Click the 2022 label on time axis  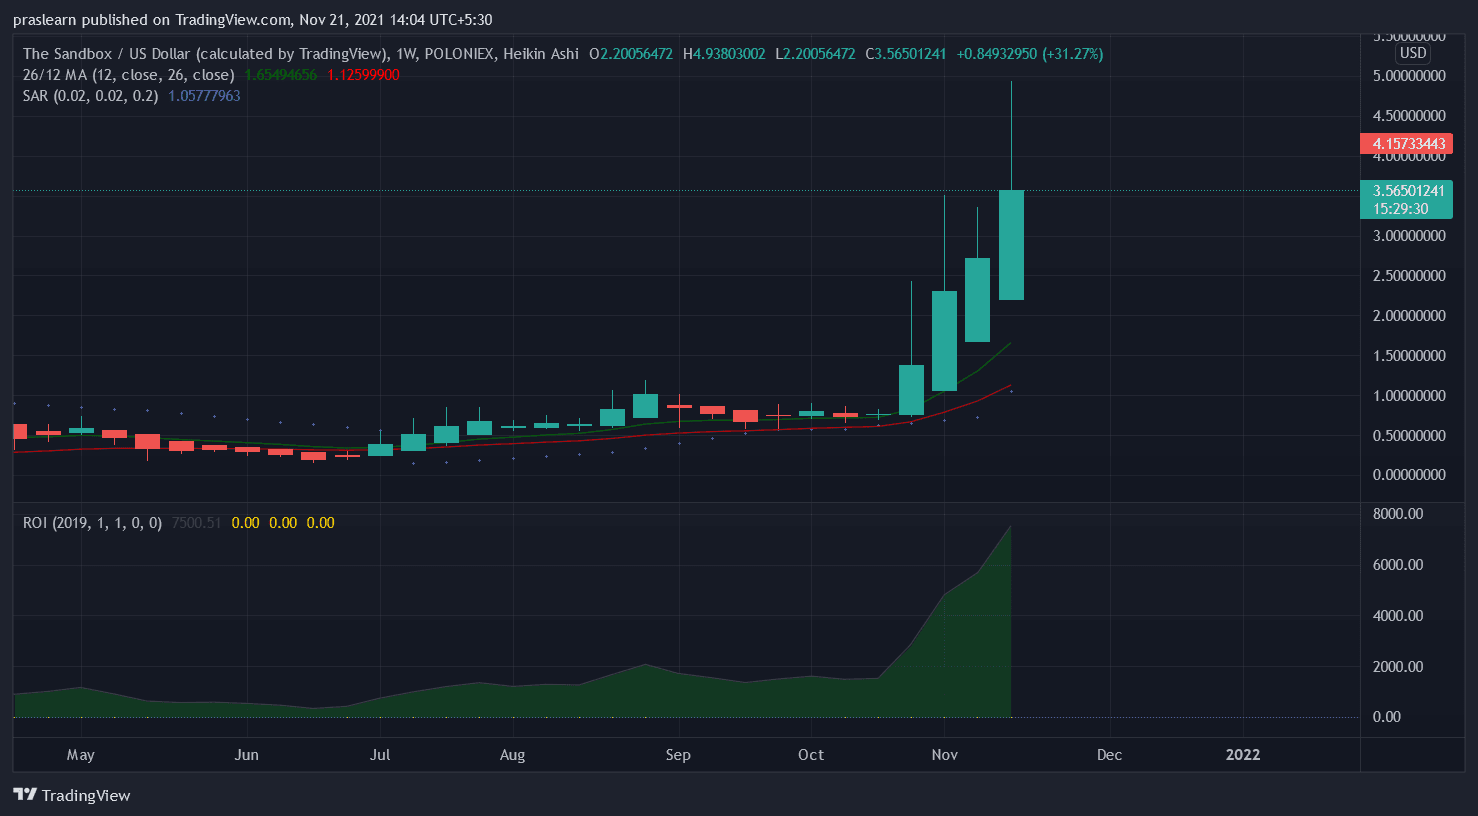1243,755
